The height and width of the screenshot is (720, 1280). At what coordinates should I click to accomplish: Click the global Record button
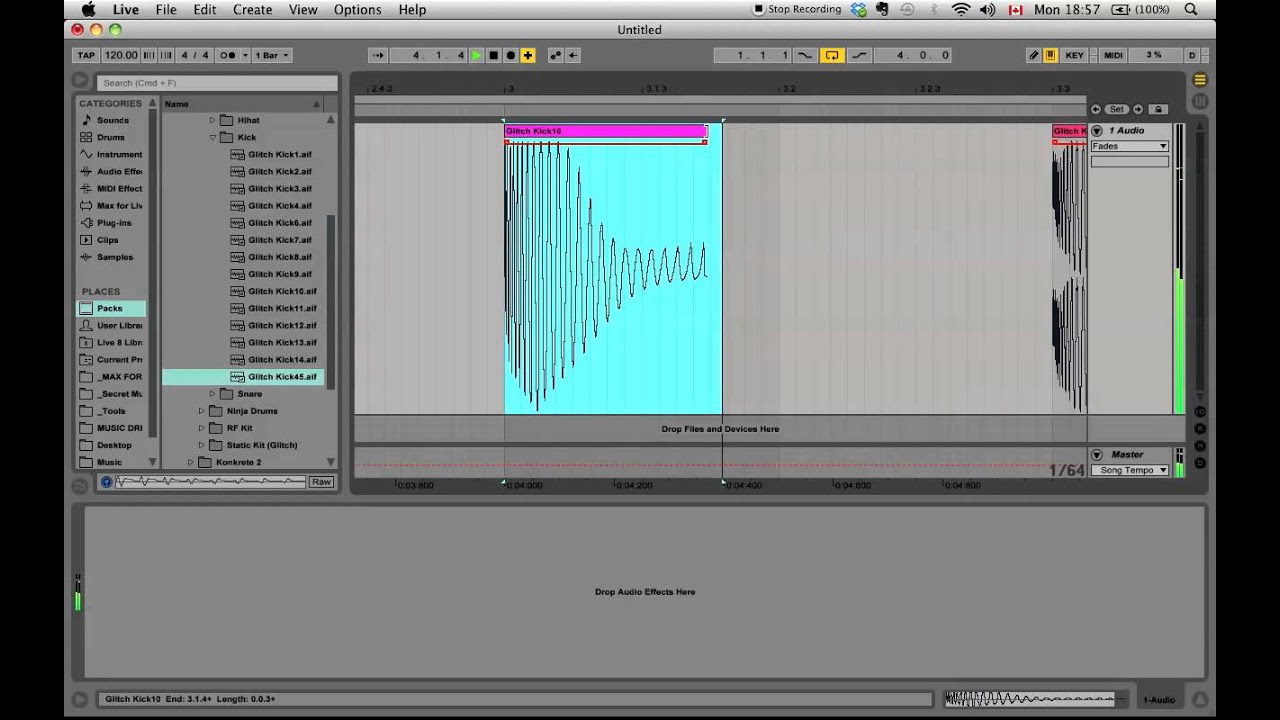[510, 56]
